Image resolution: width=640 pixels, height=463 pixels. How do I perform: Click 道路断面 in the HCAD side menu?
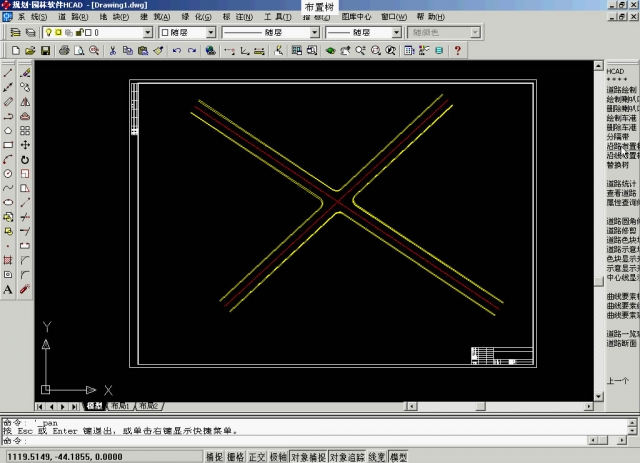(x=620, y=343)
